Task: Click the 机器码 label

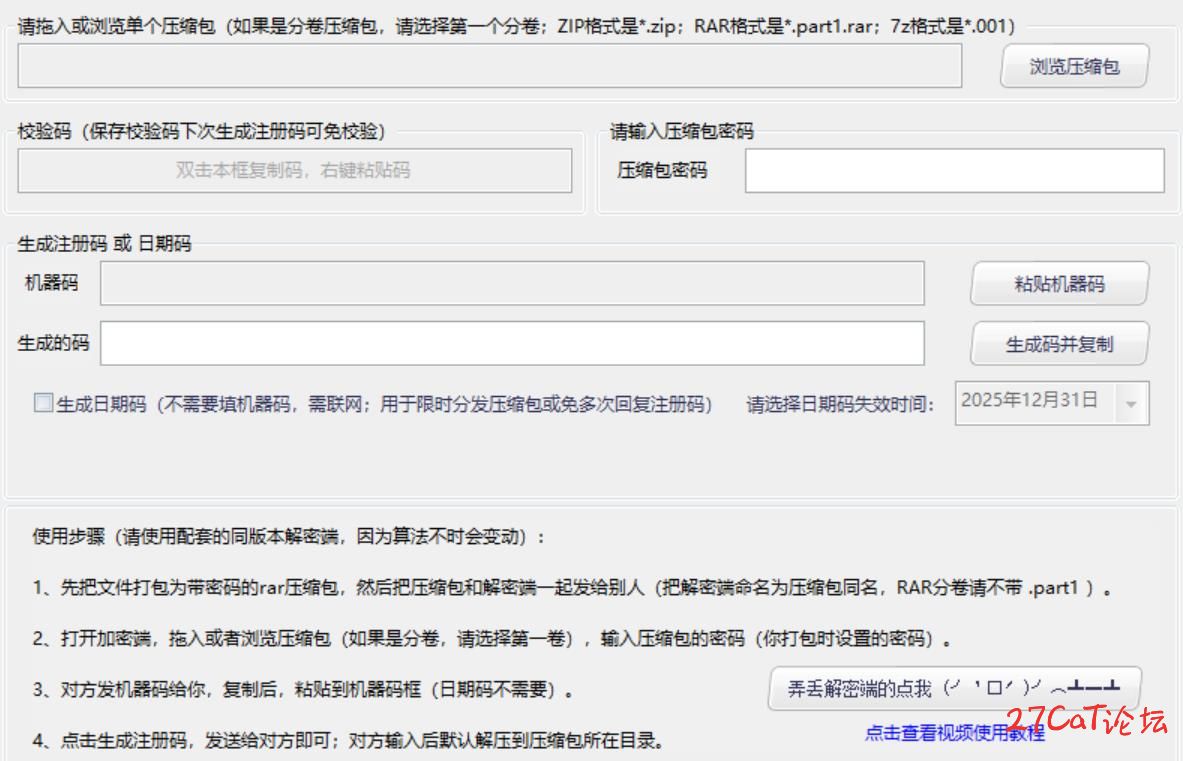Action: tap(51, 283)
